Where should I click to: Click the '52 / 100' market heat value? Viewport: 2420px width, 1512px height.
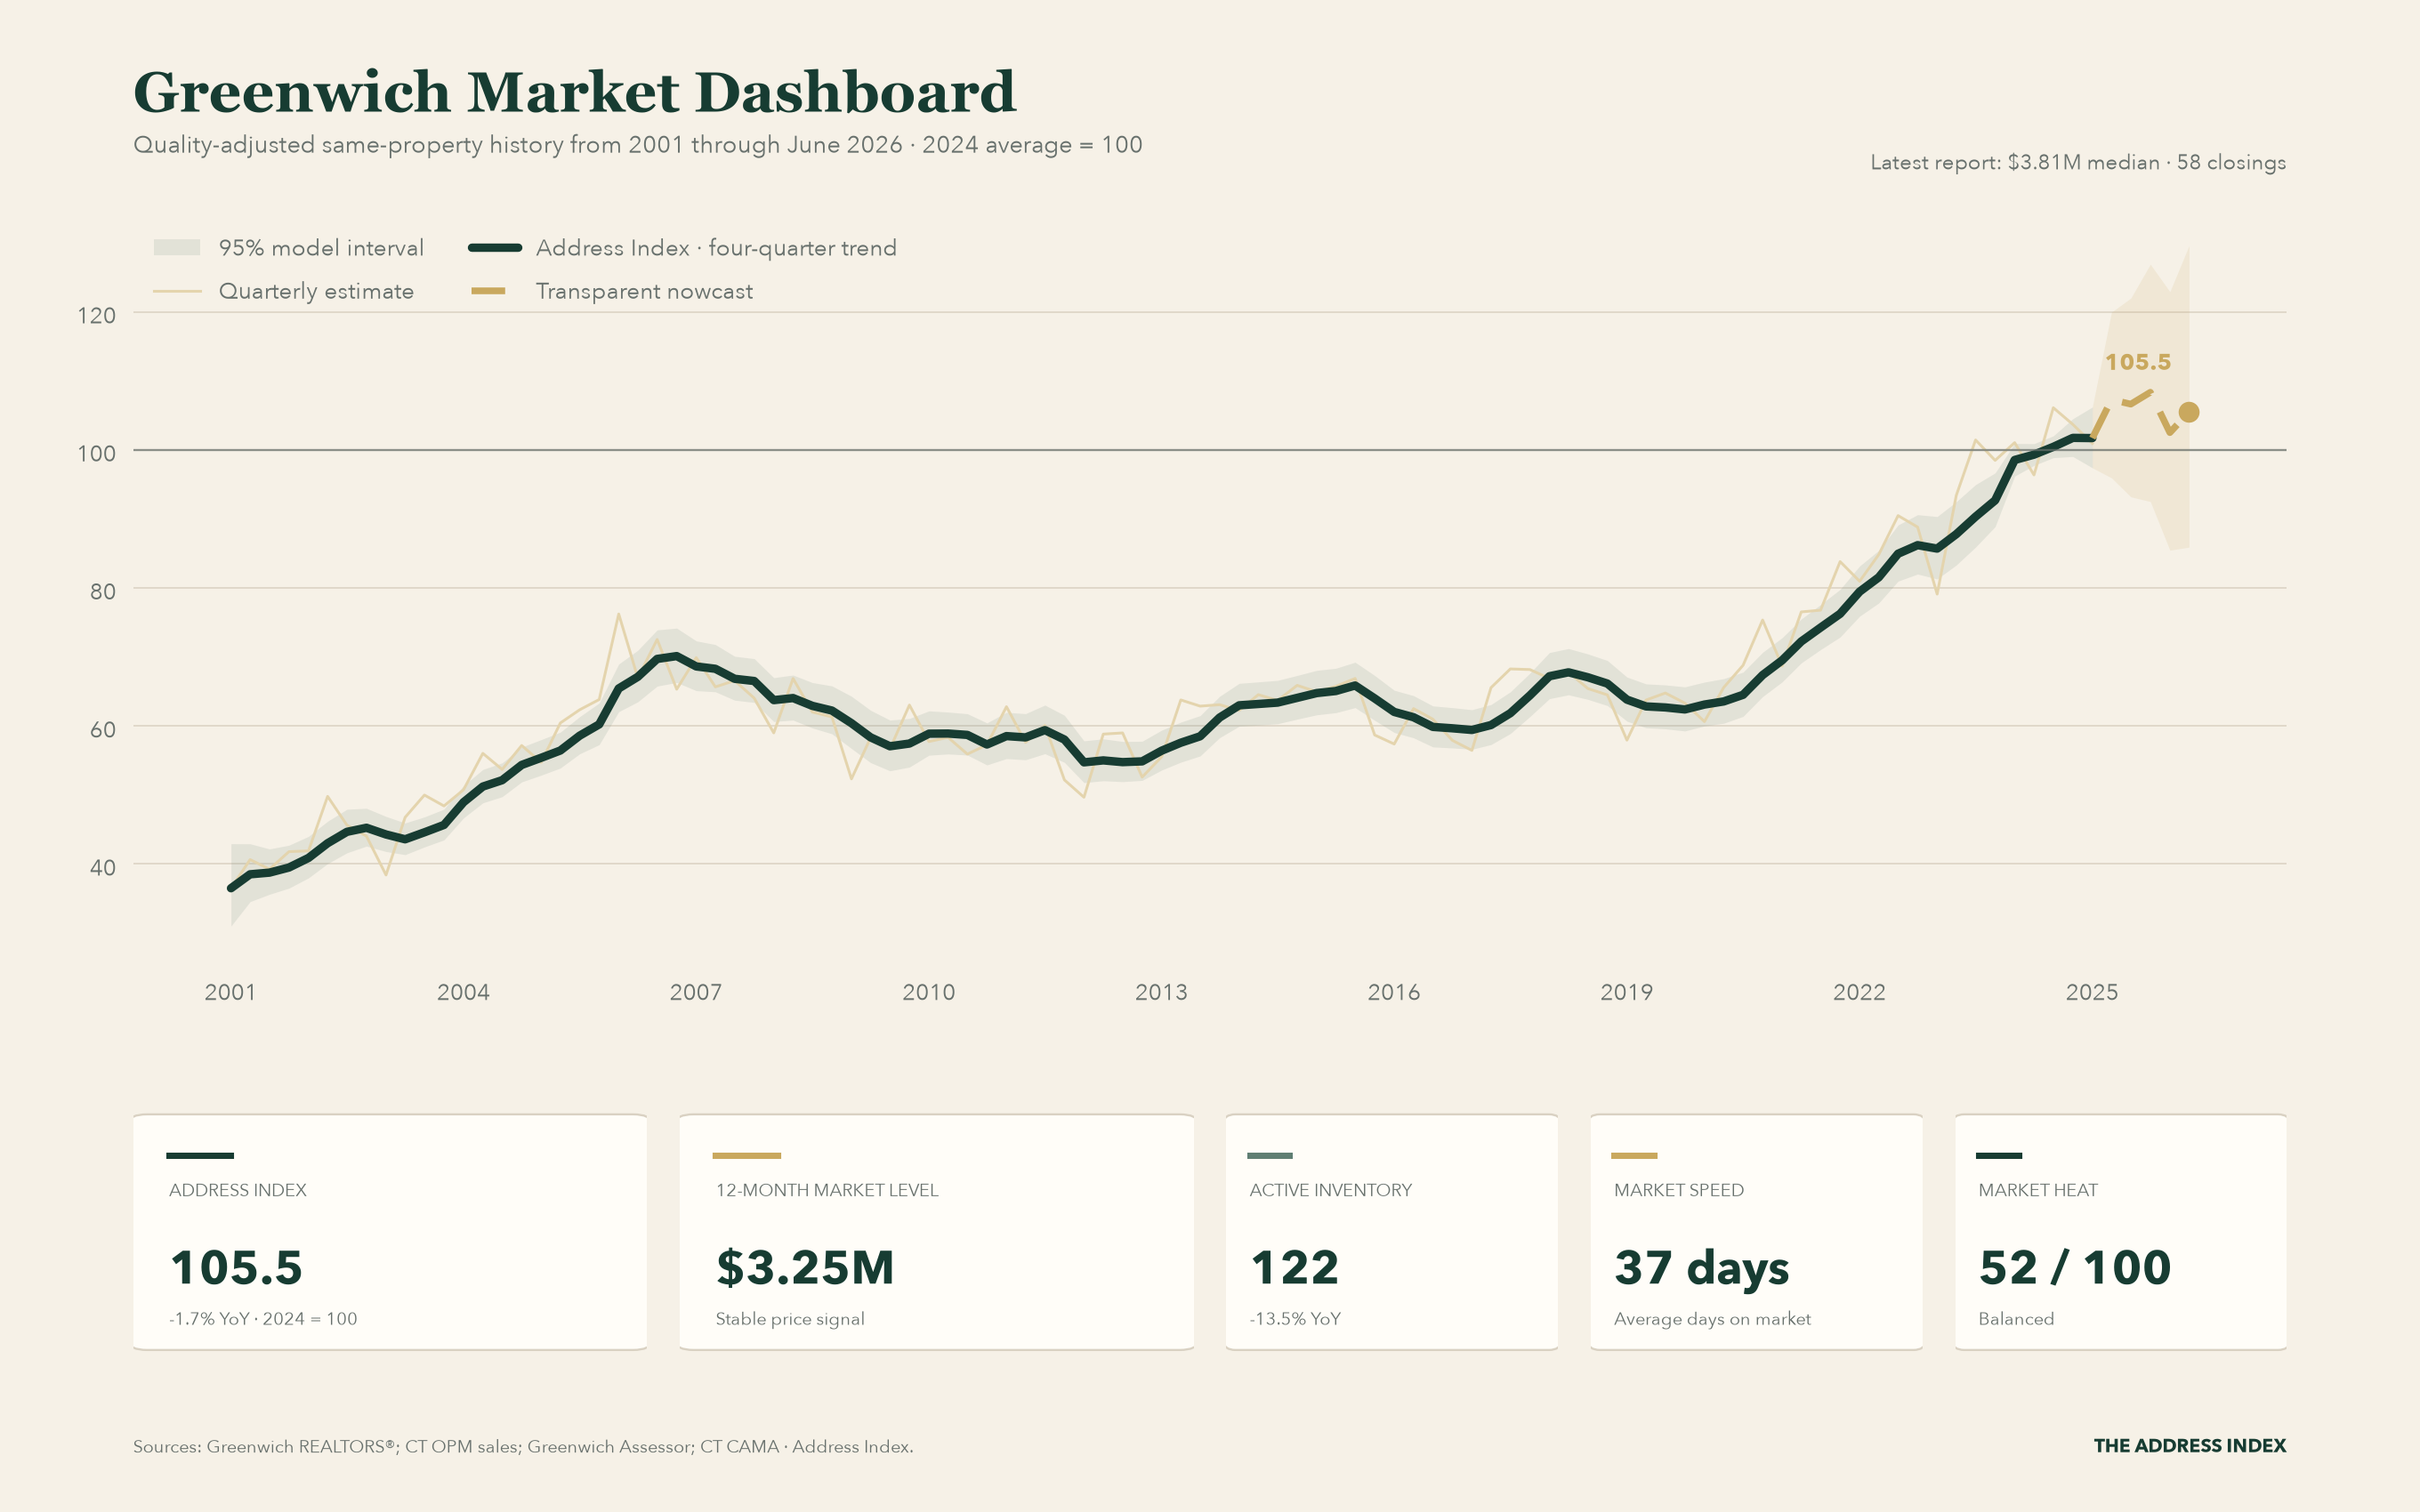[x=2075, y=1268]
